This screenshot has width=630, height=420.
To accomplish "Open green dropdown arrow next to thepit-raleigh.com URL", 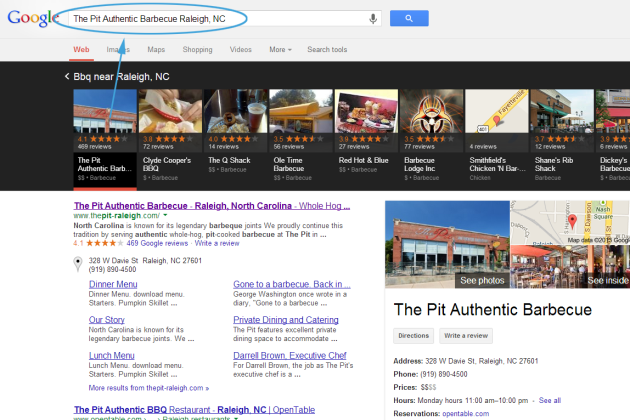I will (165, 215).
